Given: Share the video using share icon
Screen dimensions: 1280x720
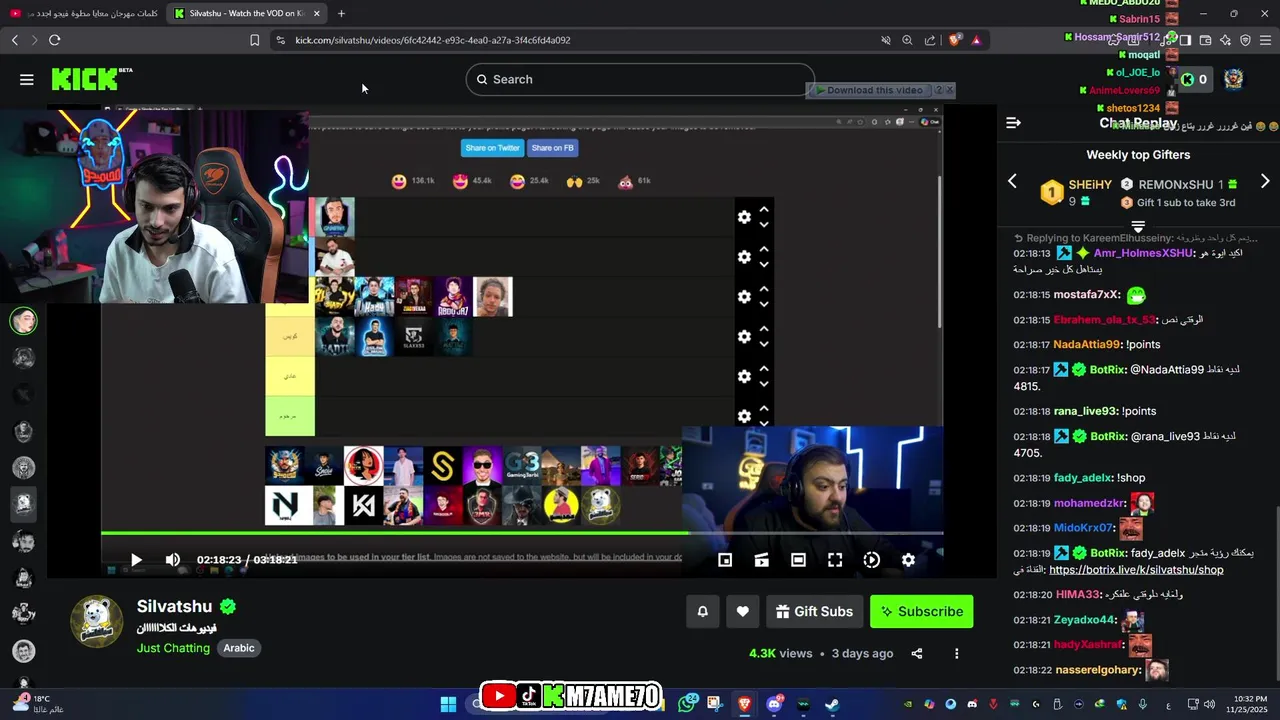Looking at the screenshot, I should coord(916,654).
